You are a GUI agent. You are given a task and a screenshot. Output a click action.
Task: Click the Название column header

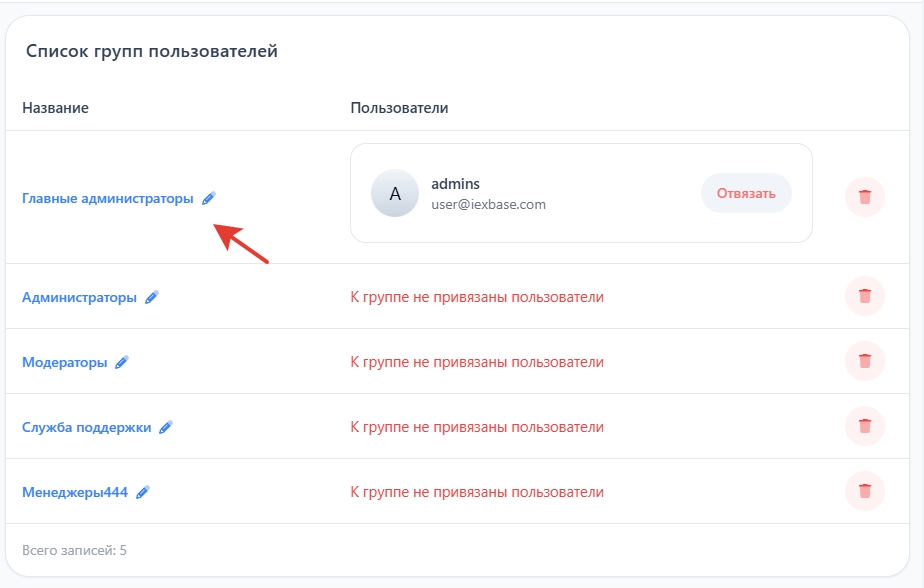(55, 107)
